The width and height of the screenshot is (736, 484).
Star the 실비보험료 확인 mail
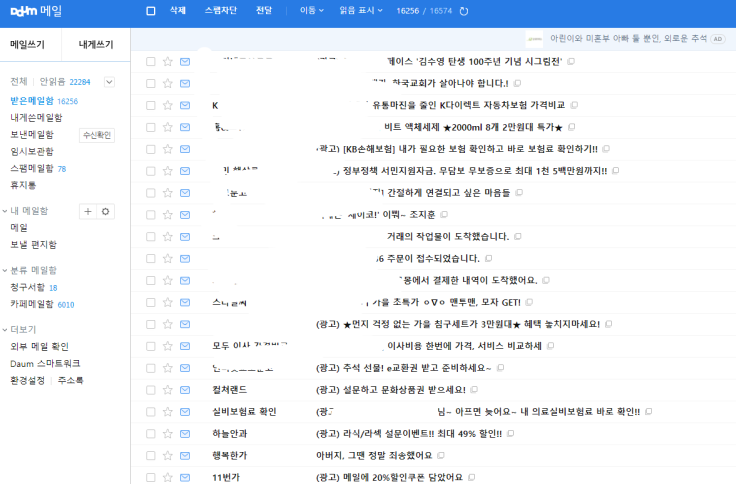tap(168, 412)
